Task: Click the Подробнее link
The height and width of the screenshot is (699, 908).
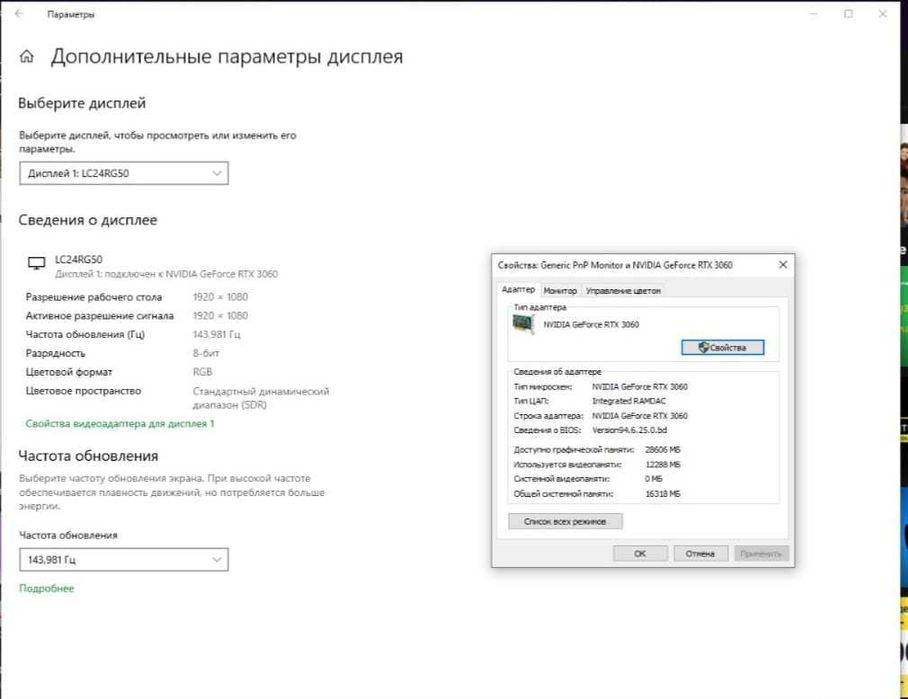Action: [x=47, y=588]
